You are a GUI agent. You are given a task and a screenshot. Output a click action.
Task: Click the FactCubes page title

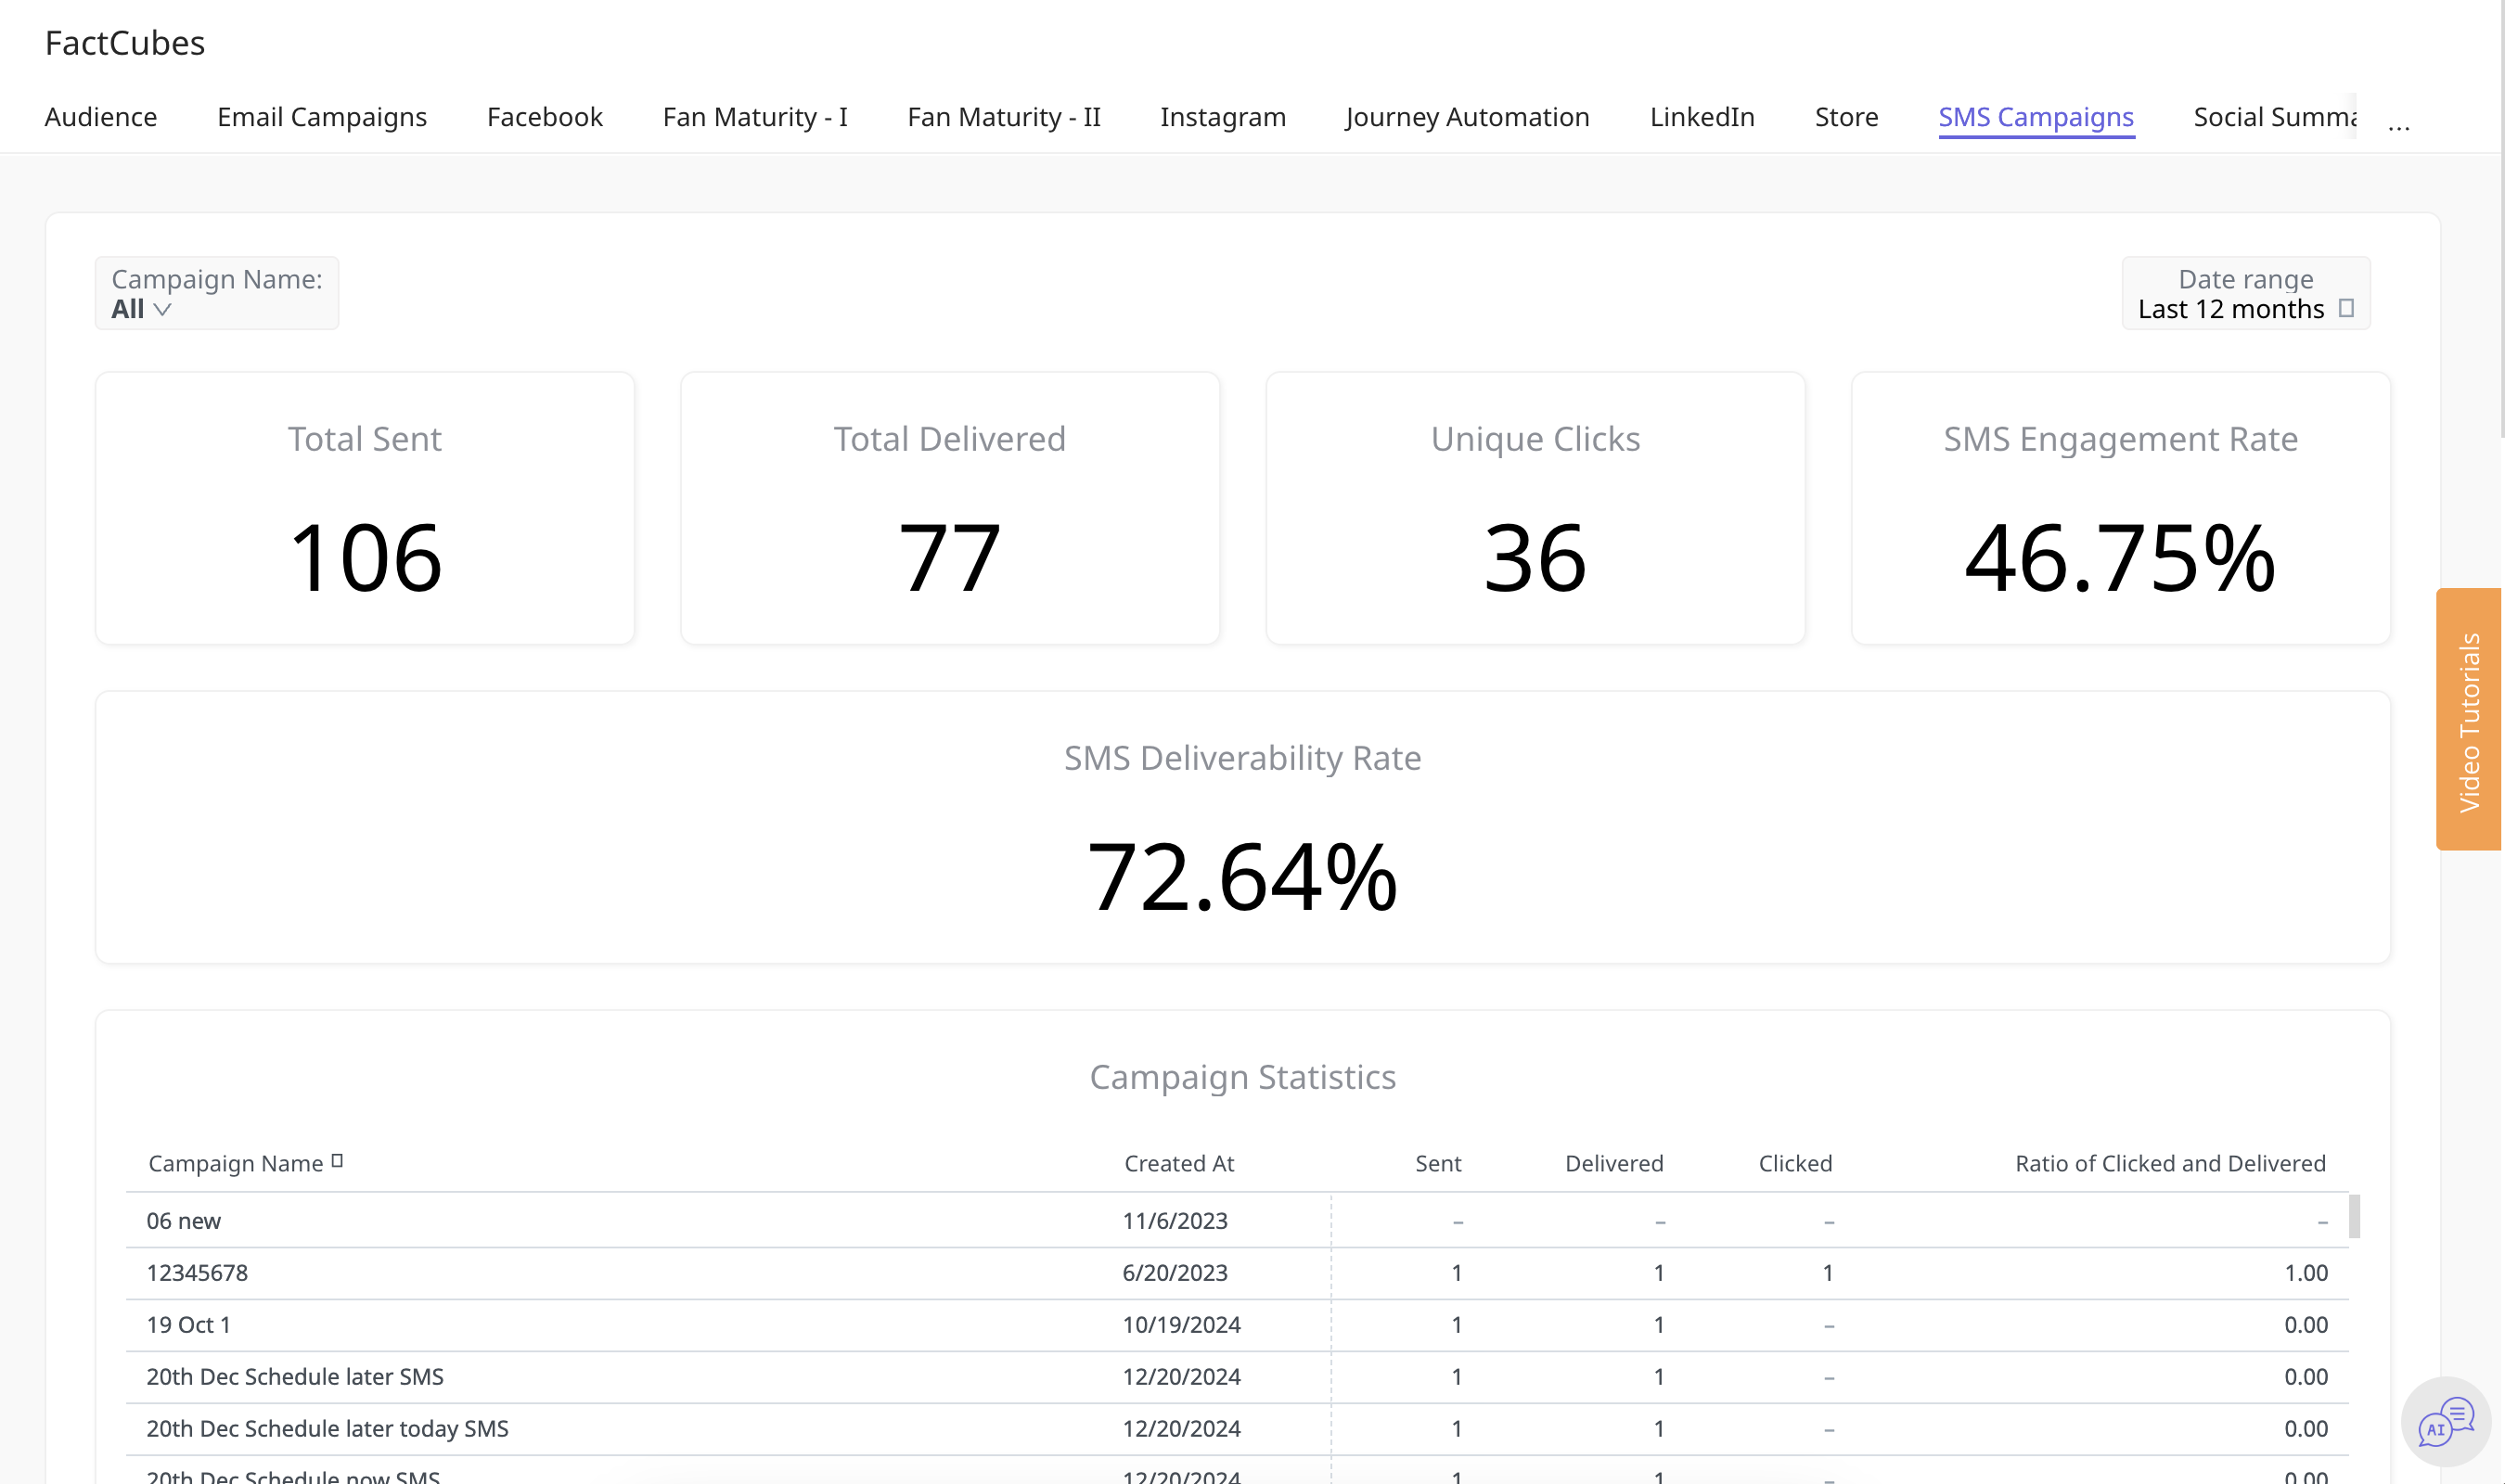click(125, 43)
